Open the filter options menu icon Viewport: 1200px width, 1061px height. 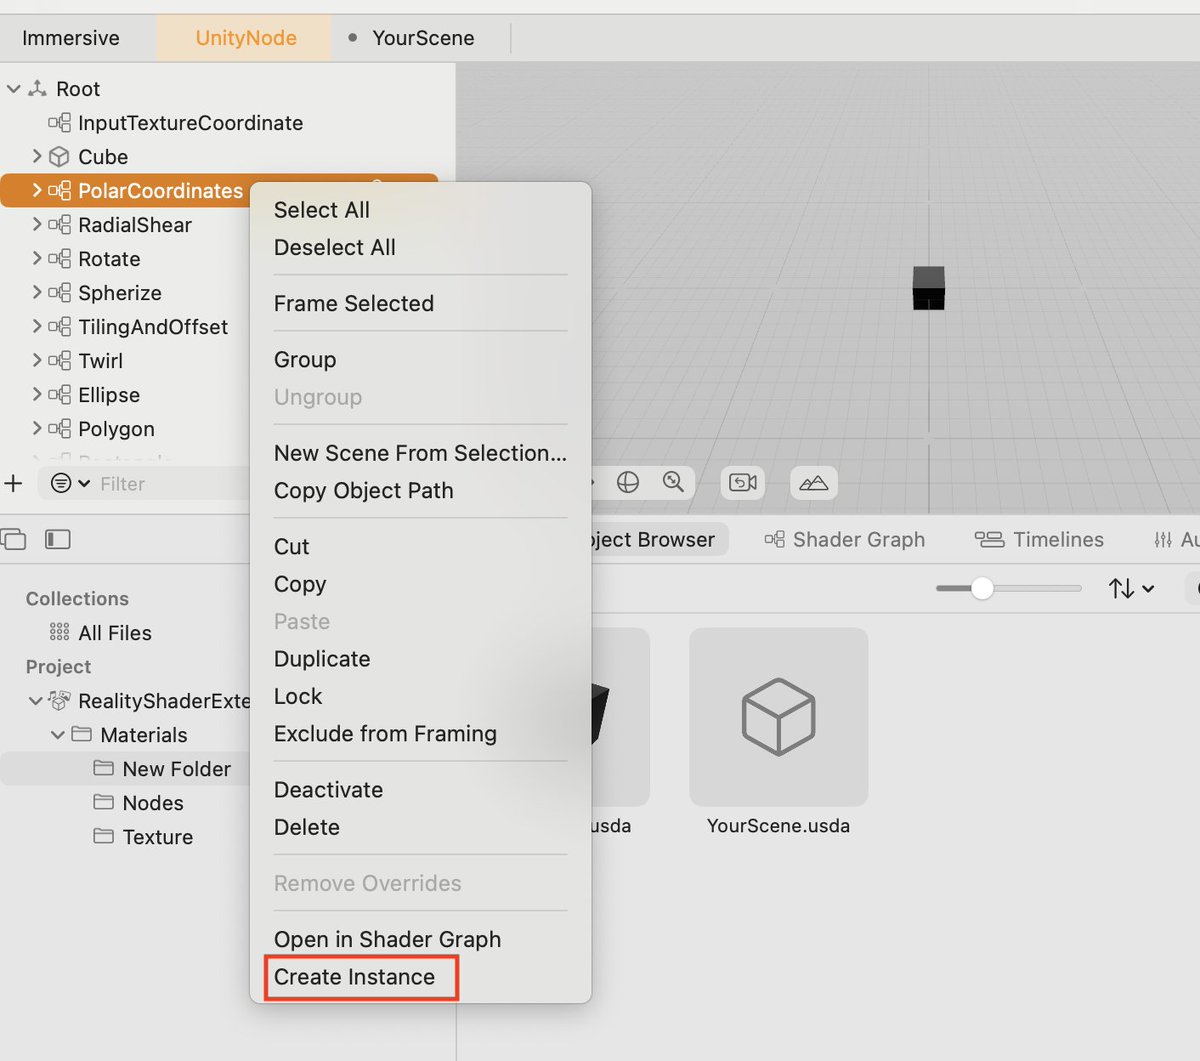tap(70, 484)
